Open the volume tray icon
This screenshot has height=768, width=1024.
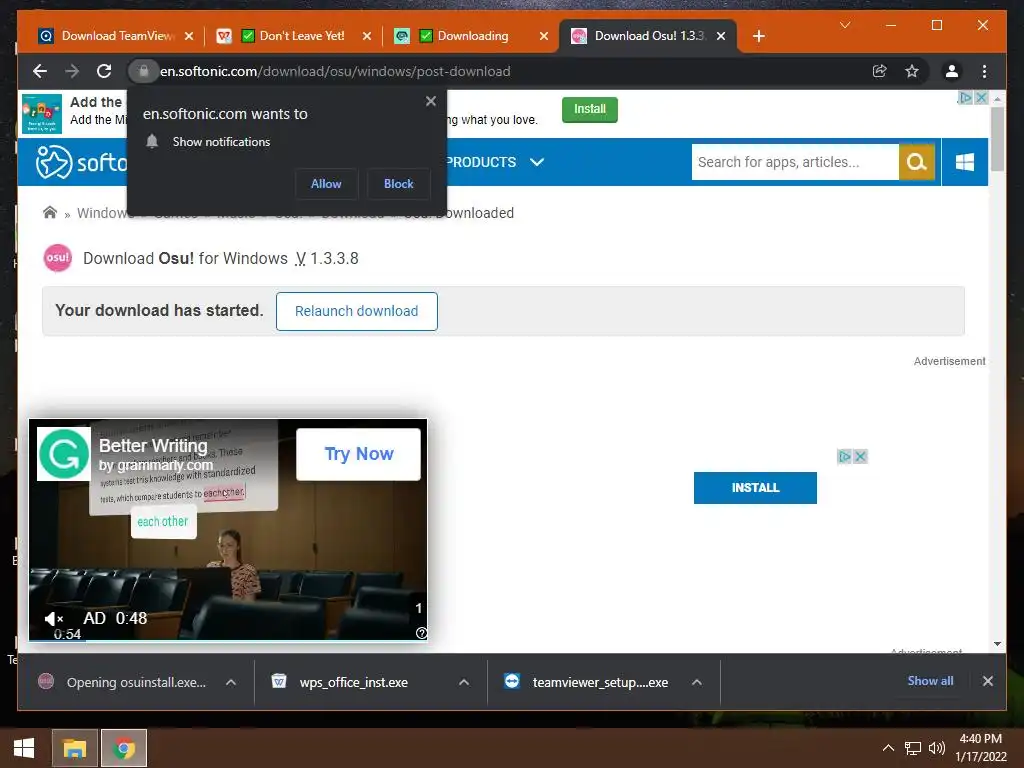[x=936, y=748]
